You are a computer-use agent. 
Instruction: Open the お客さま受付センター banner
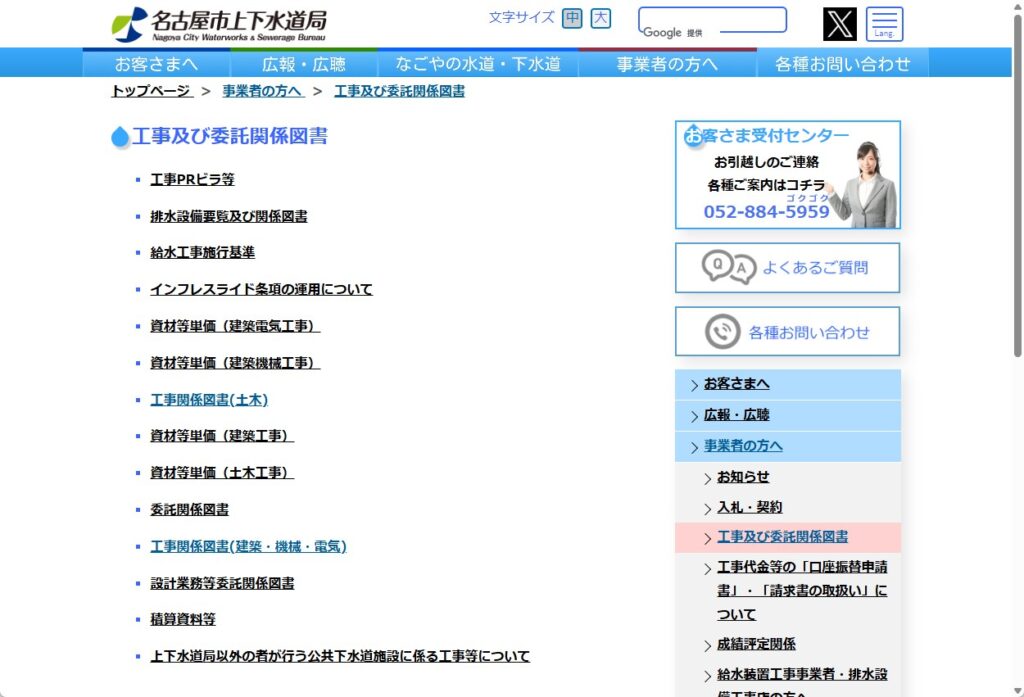coord(787,175)
